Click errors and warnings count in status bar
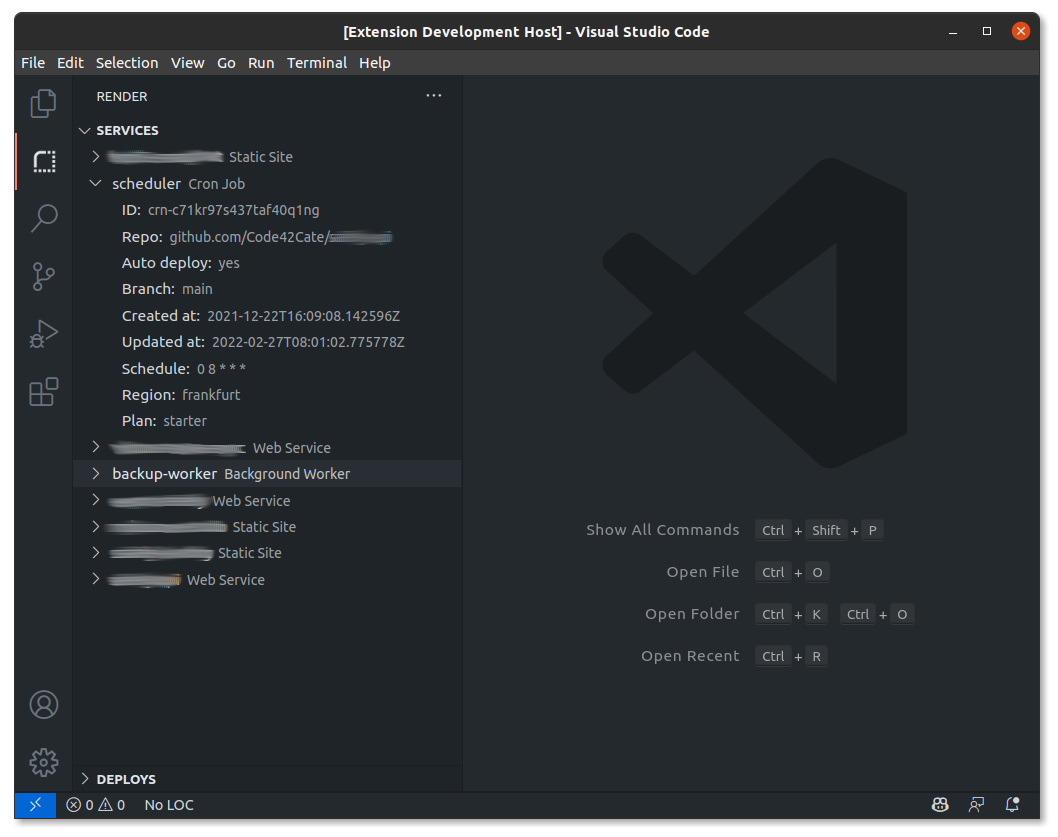Viewport: 1058px width, 837px height. (x=95, y=805)
